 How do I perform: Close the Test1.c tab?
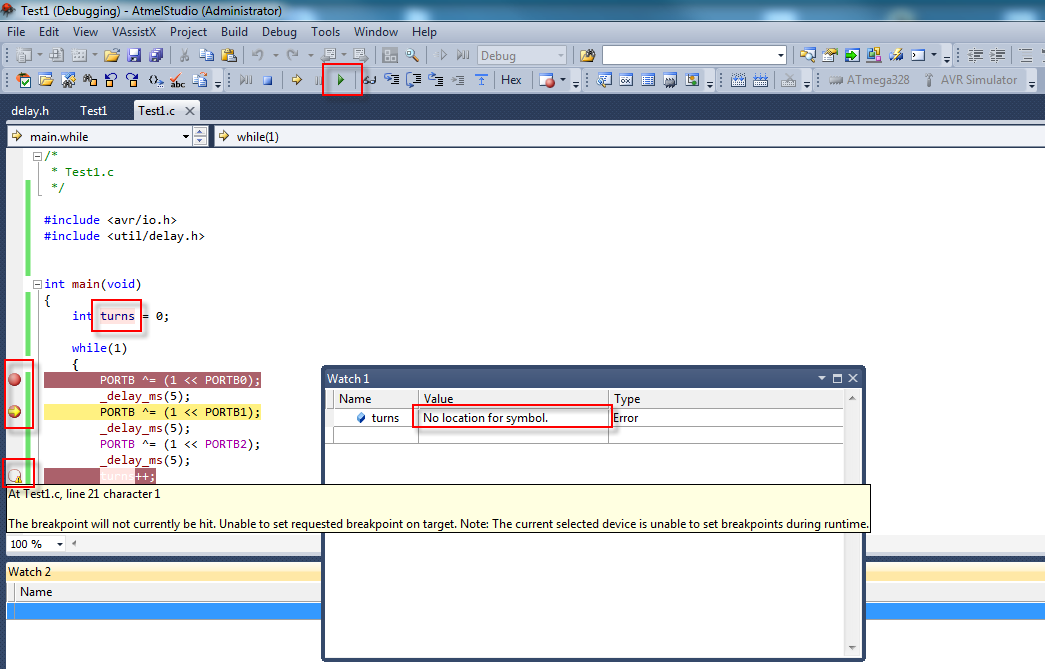(190, 111)
